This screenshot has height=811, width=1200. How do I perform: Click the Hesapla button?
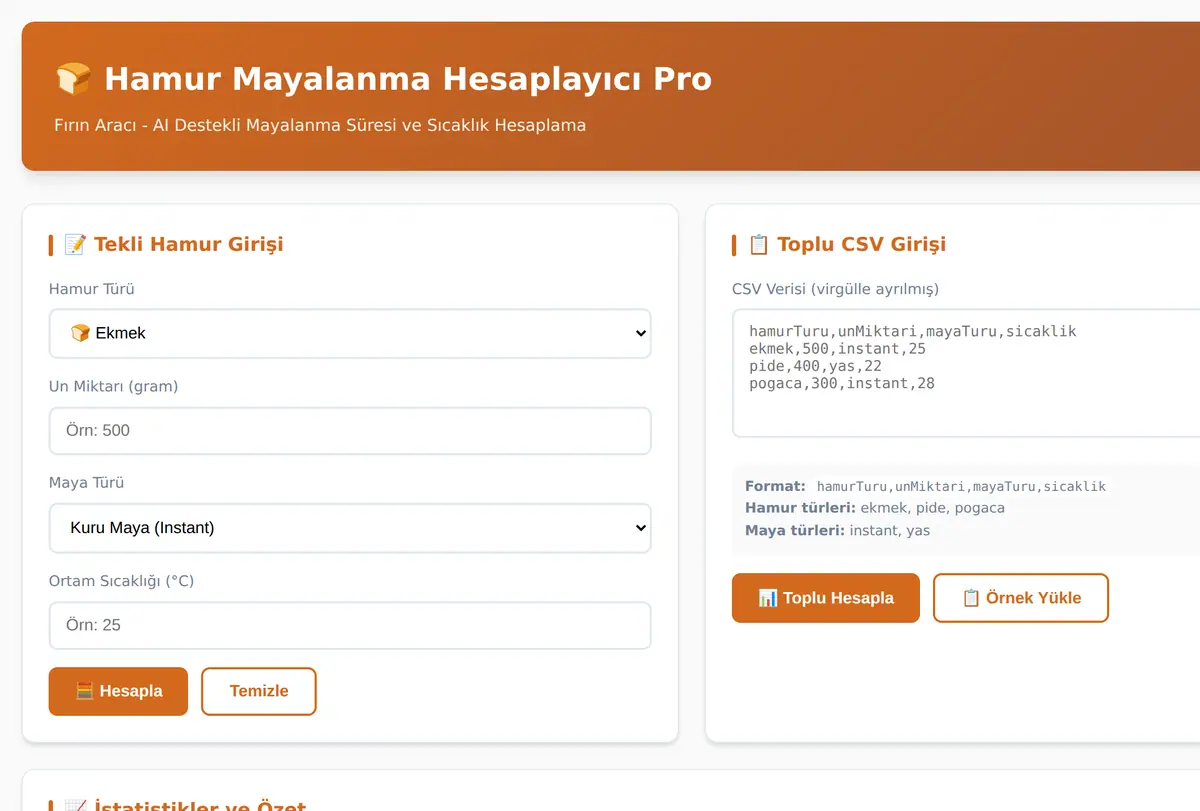click(x=118, y=691)
